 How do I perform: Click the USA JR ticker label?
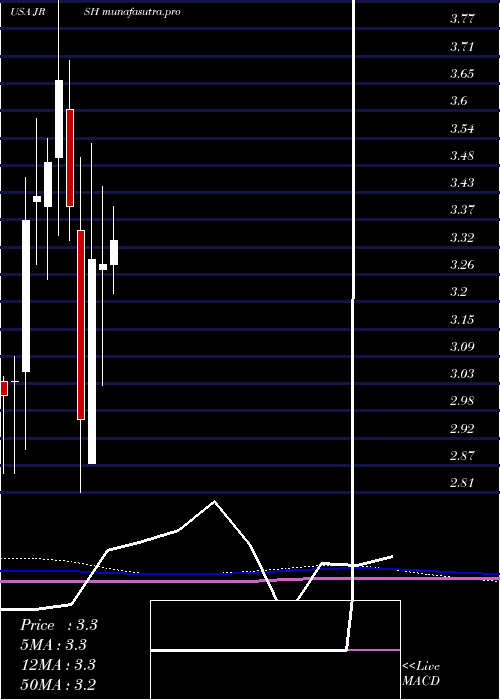coord(28,12)
